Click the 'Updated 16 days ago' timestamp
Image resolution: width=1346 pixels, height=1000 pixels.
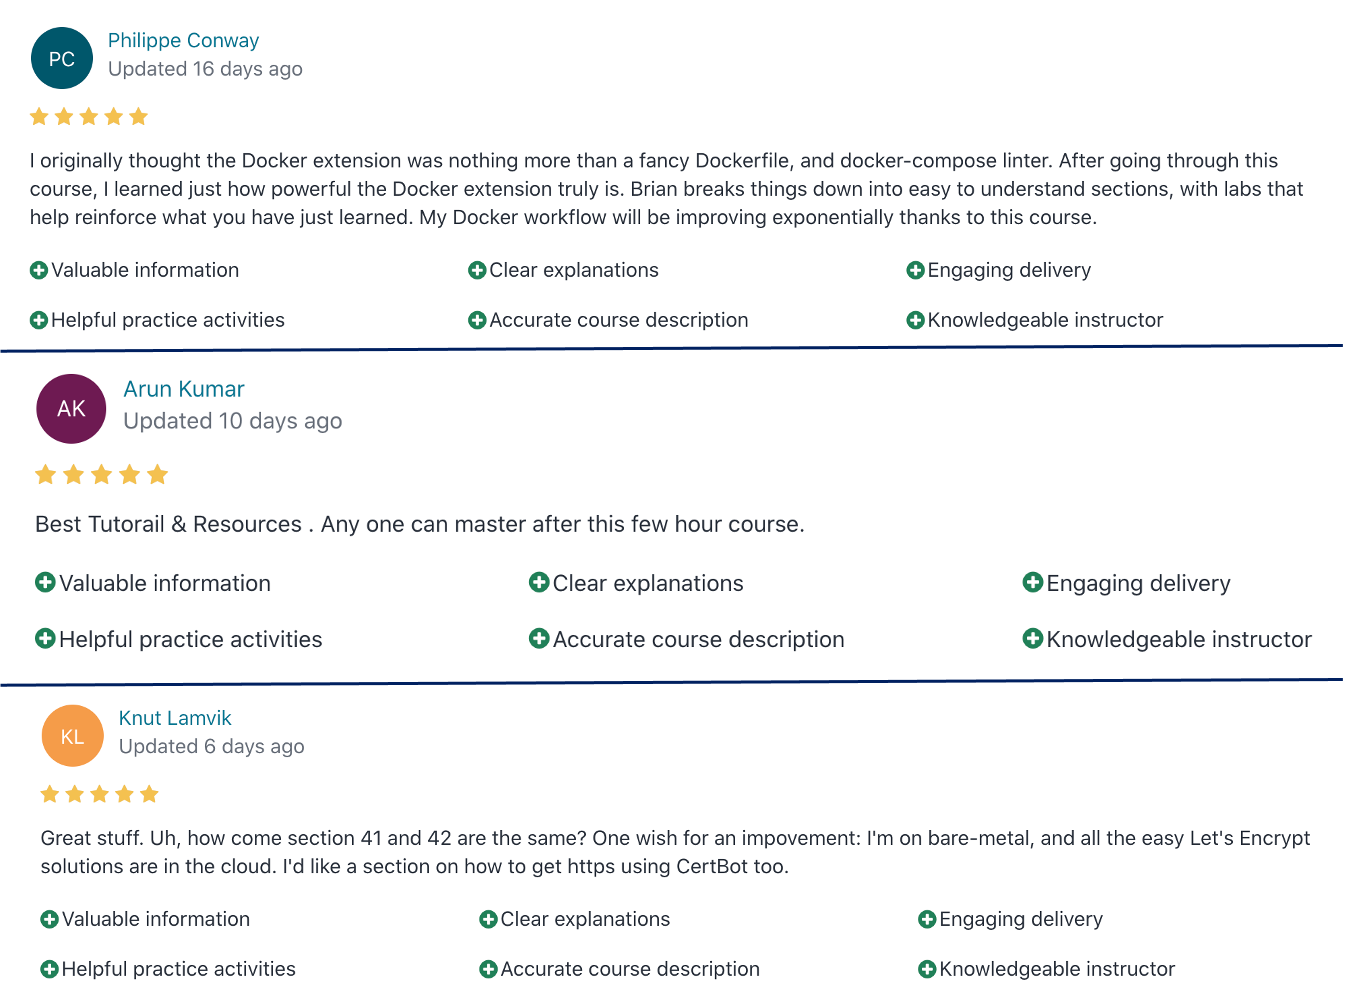point(205,69)
